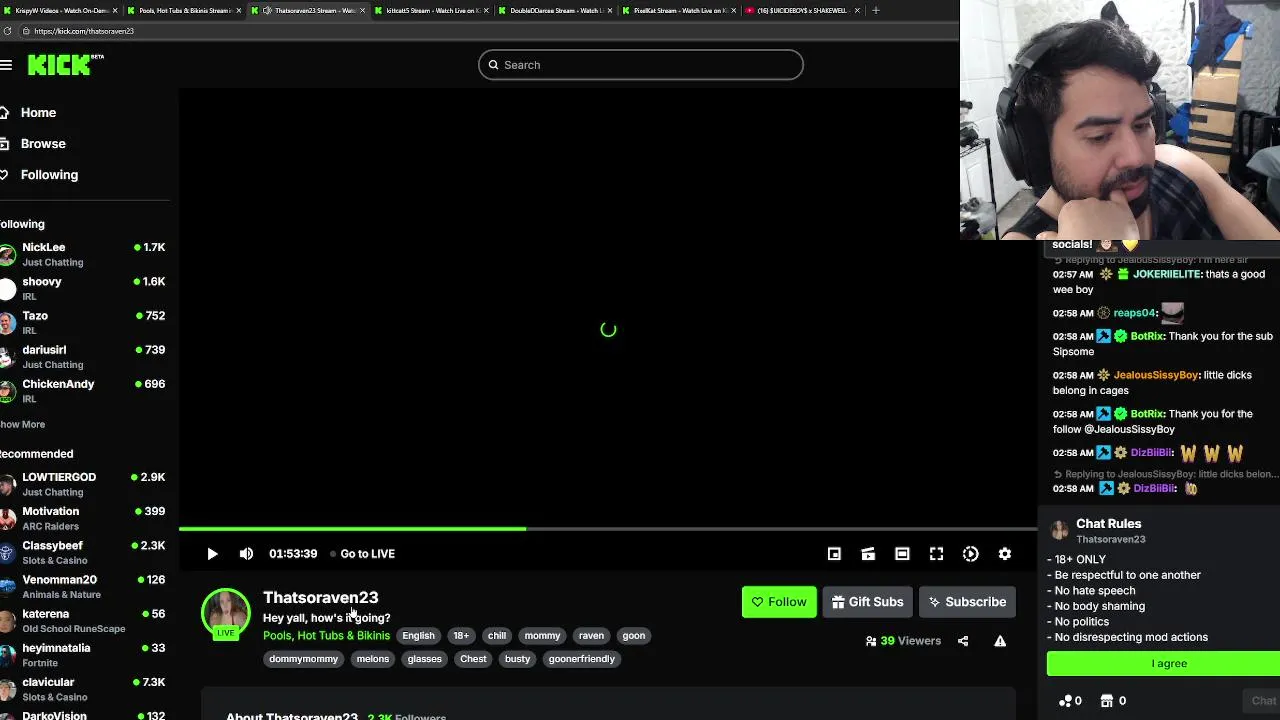
Task: Expand Show More following list
Action: 22,424
